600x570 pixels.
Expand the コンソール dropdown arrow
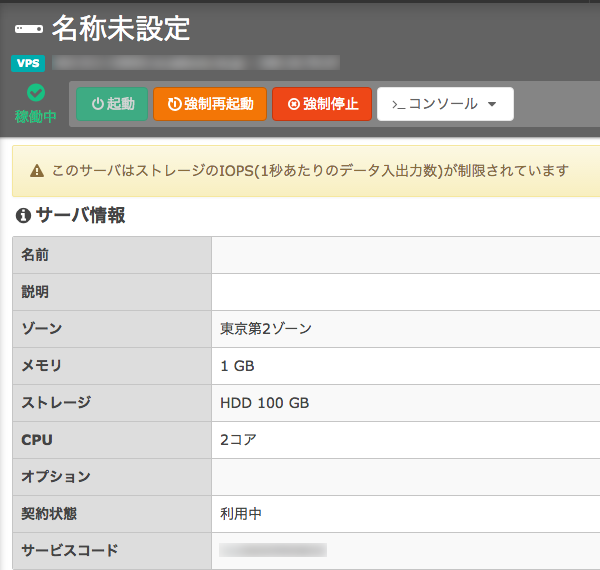[491, 104]
